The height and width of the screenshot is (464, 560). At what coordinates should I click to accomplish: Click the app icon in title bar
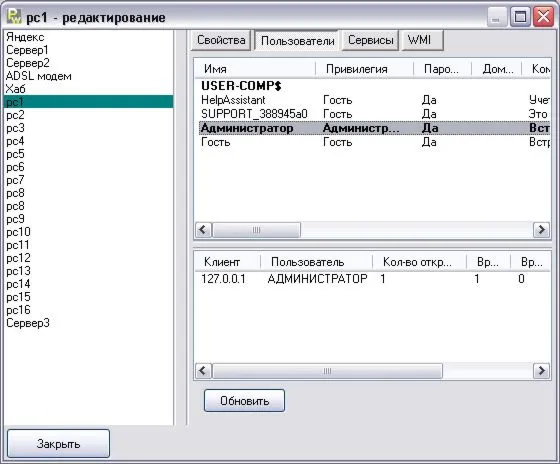tap(15, 17)
